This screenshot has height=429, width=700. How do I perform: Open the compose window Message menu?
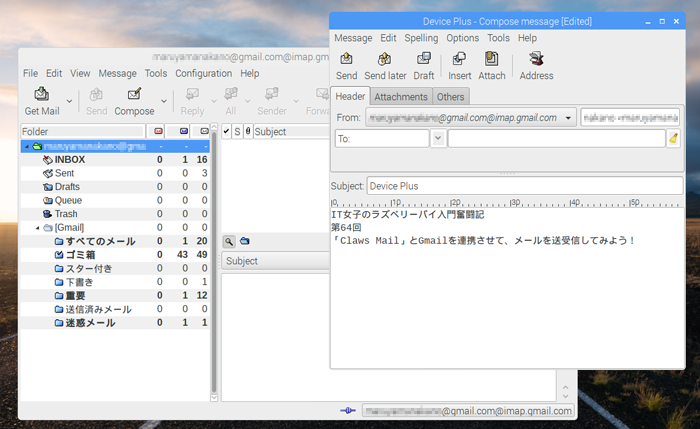click(x=353, y=38)
